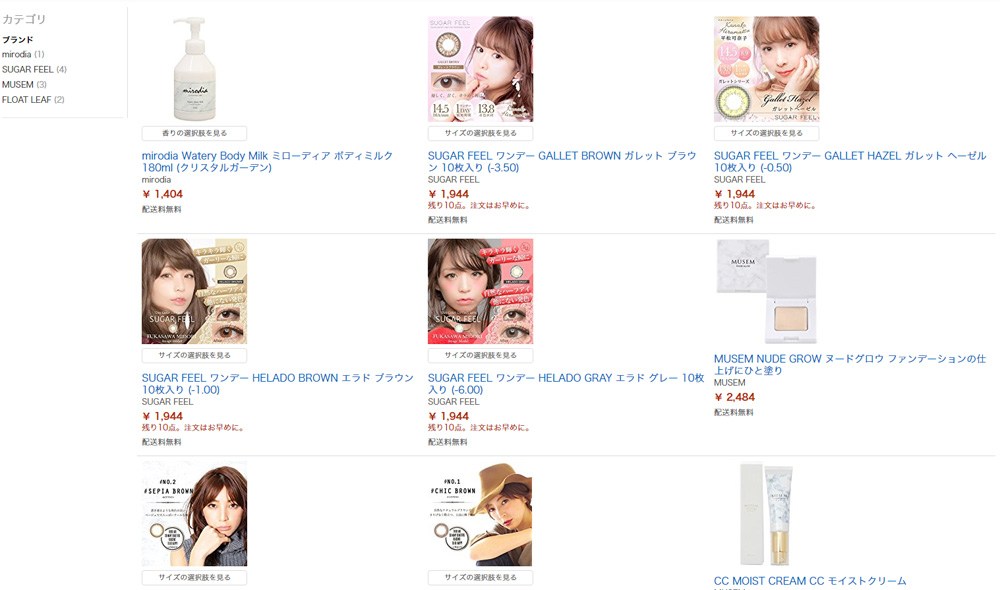Show size options for GALLET HAZEL
Screen dimensions: 1000x590
(x=766, y=133)
